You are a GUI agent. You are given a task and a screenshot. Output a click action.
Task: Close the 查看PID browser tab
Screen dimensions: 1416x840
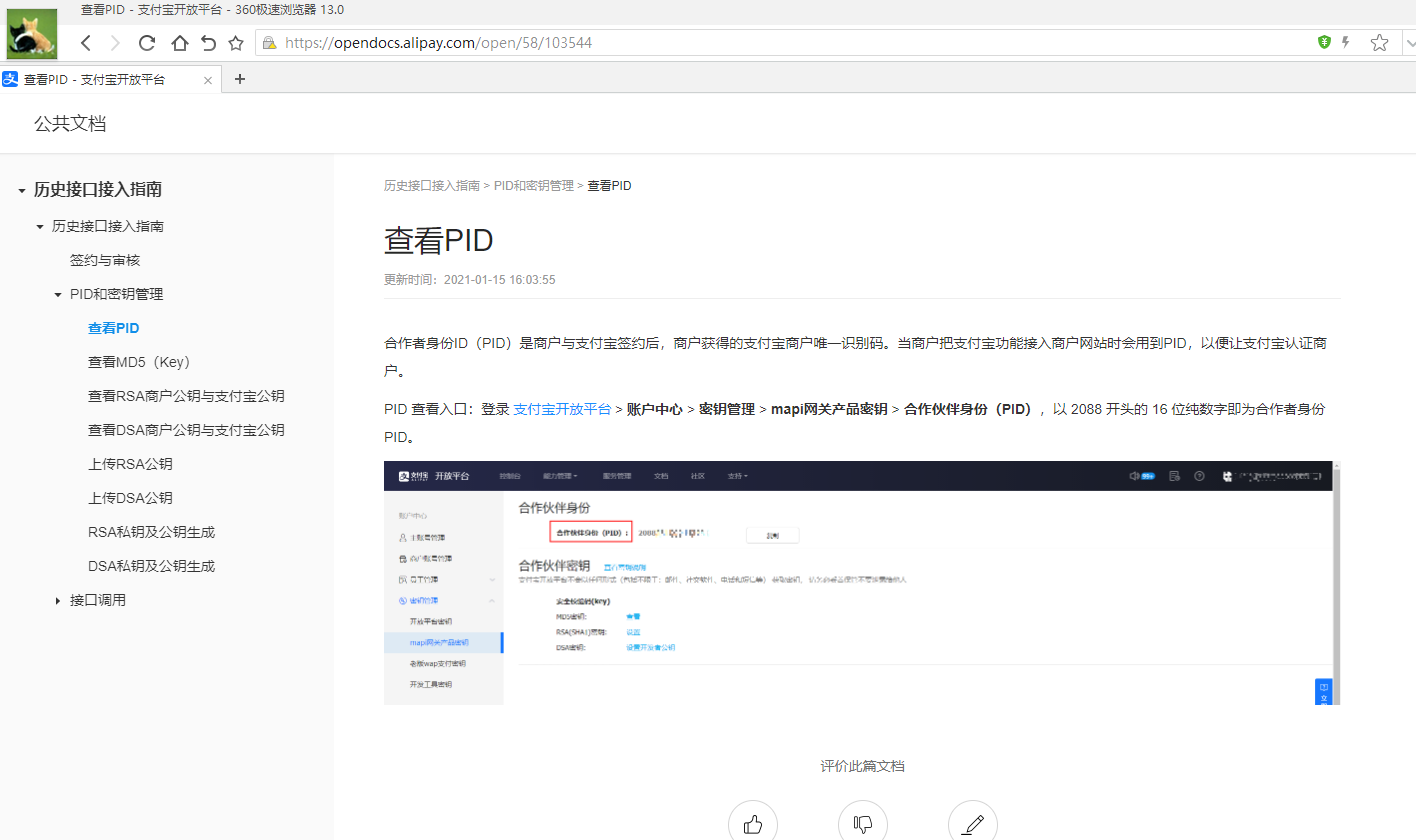208,80
